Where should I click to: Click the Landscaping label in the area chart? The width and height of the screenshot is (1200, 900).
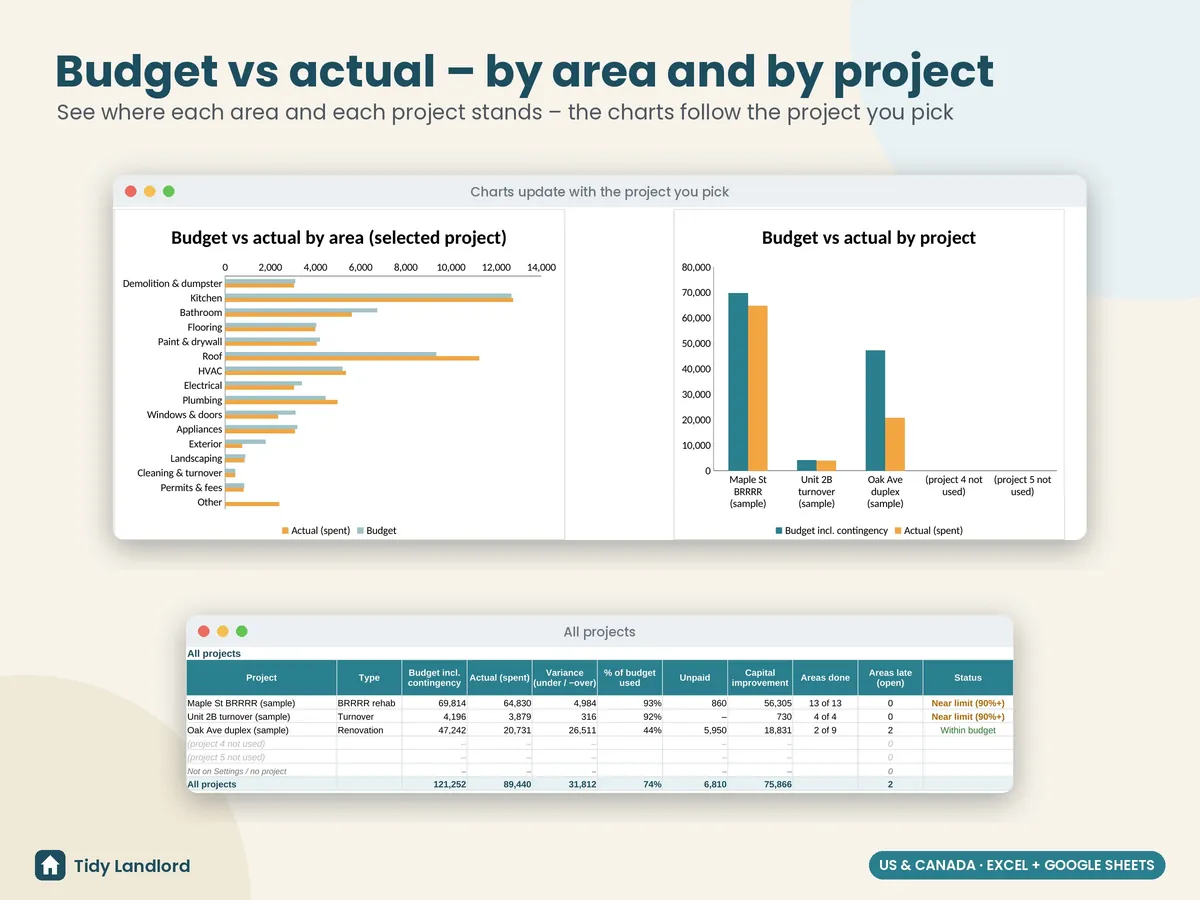[x=196, y=458]
